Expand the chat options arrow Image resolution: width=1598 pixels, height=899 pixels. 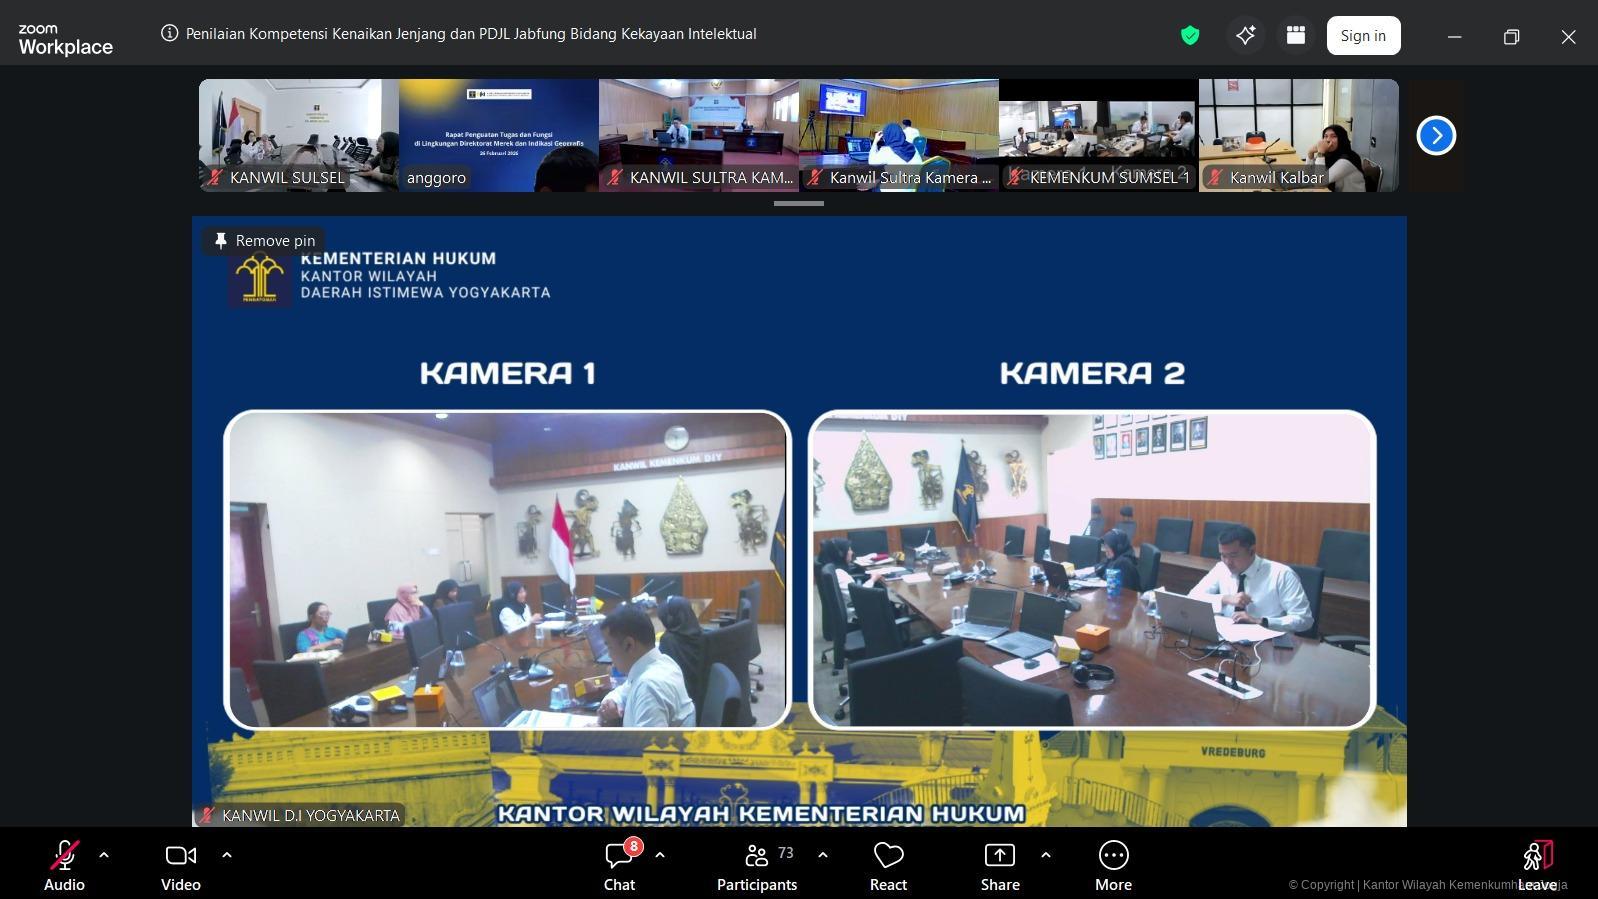pos(660,855)
